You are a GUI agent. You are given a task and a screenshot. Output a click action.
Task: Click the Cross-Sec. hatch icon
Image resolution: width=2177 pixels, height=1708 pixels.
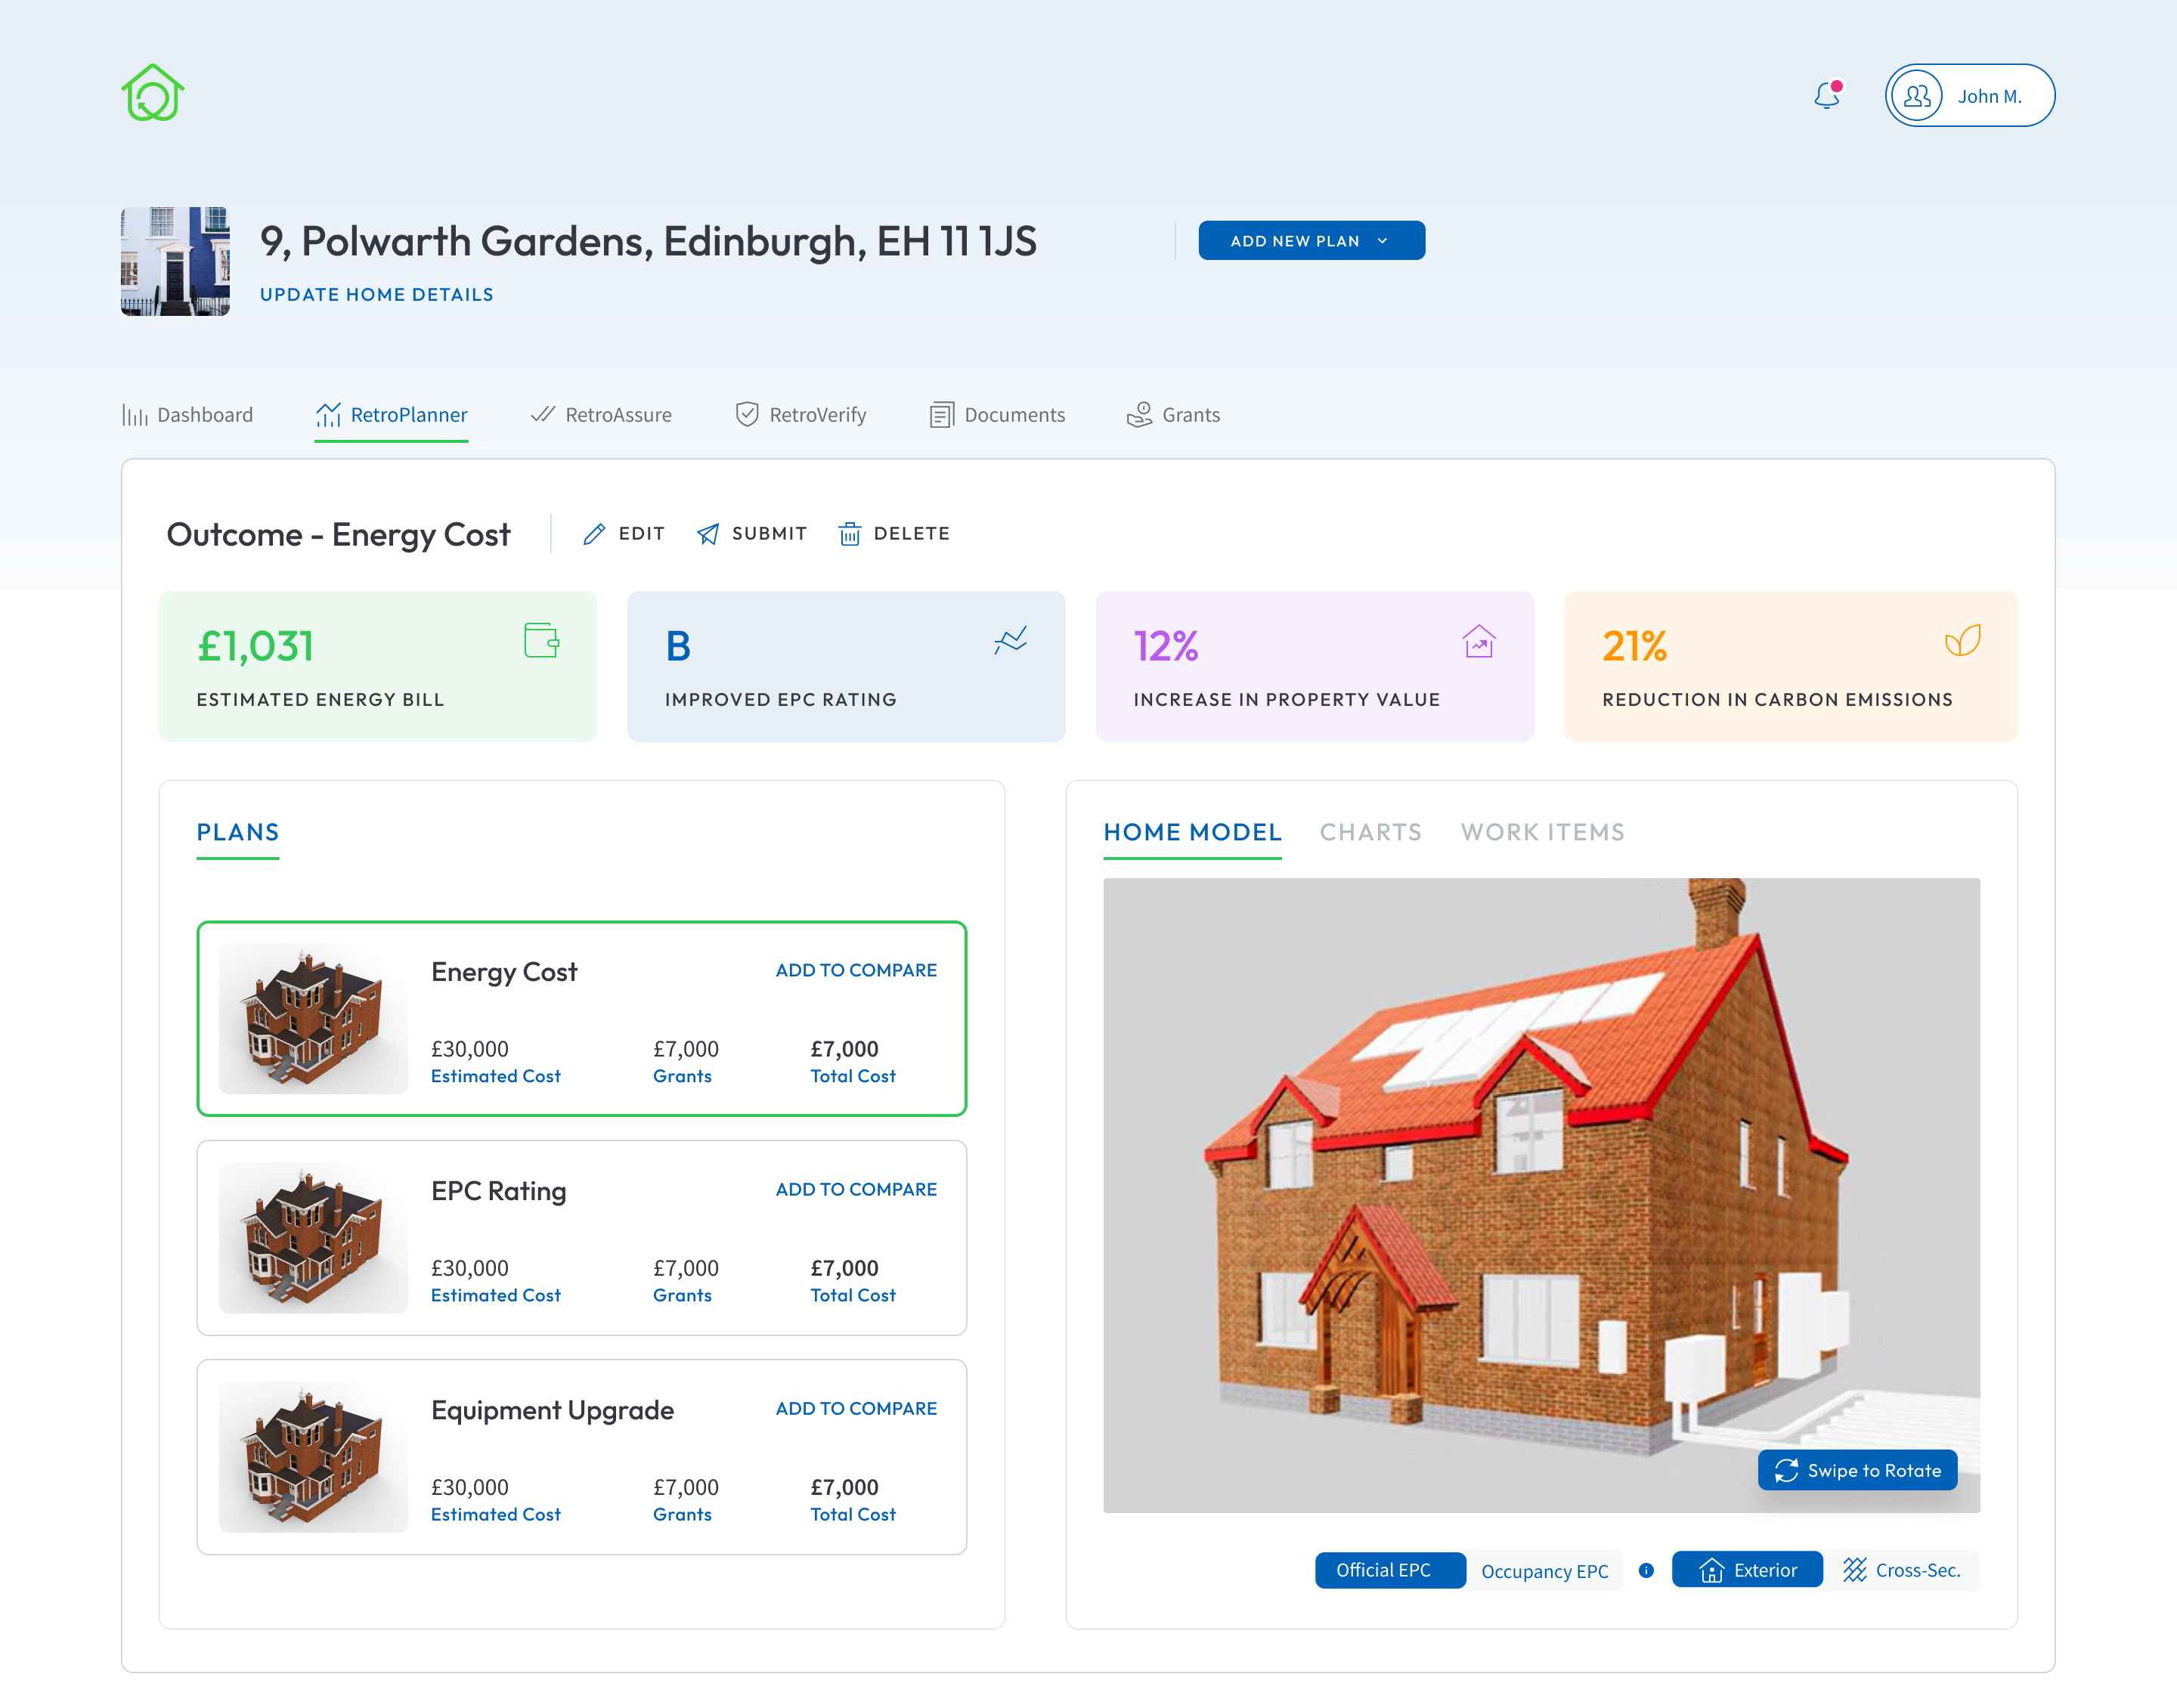1855,1570
